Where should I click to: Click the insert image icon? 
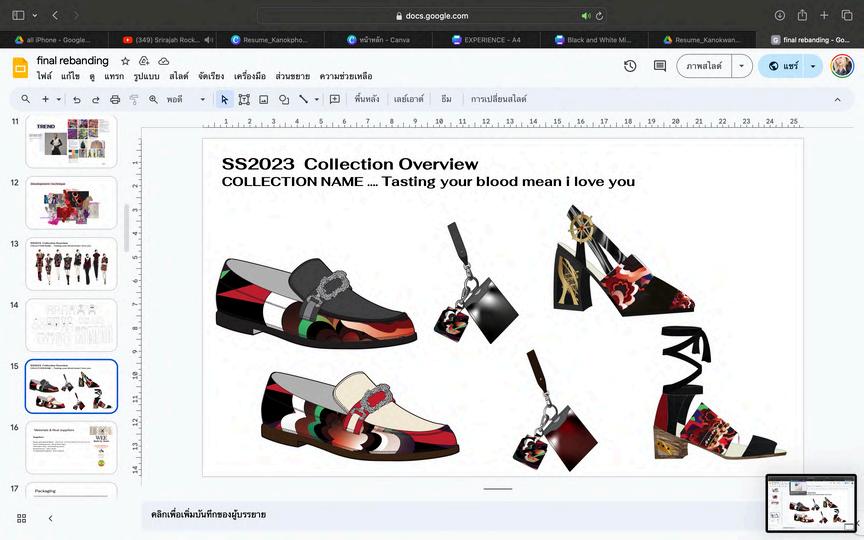pos(264,100)
